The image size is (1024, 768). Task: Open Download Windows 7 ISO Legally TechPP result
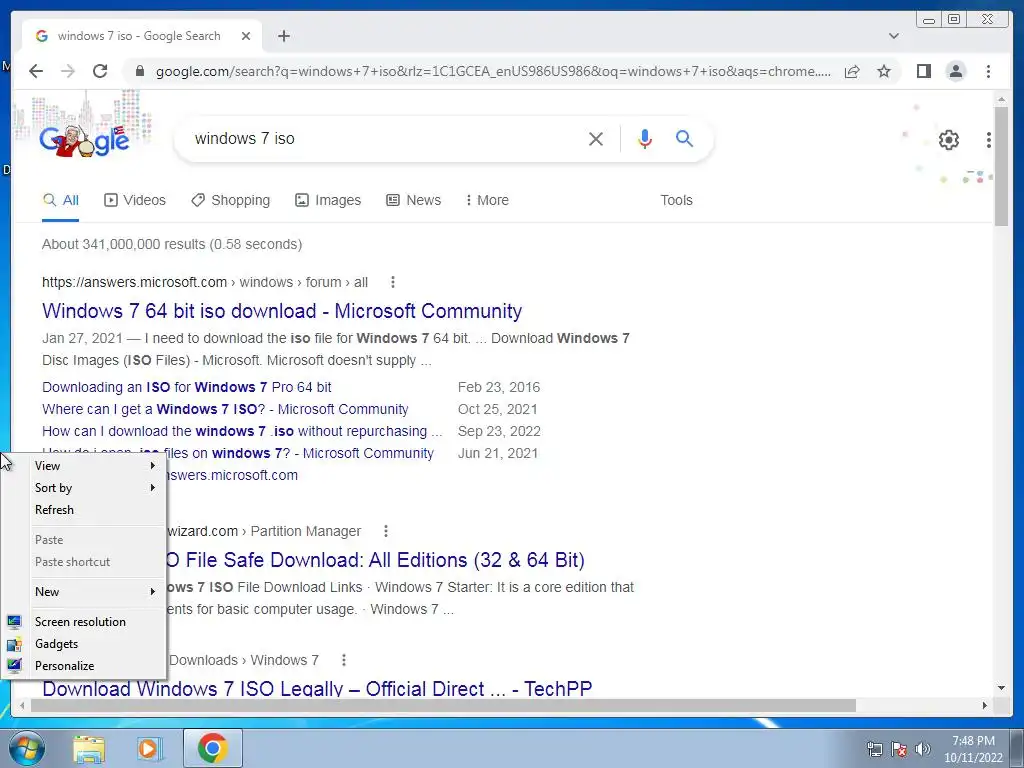pos(317,689)
